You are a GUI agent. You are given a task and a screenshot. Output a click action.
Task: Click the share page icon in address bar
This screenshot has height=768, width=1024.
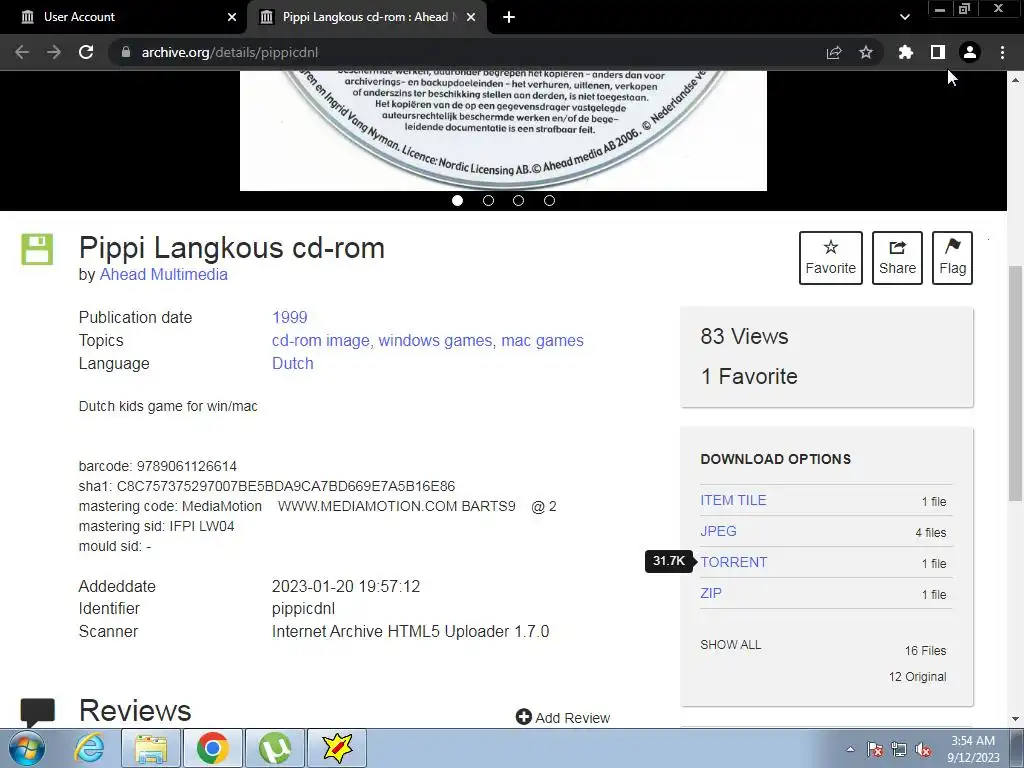pos(834,52)
